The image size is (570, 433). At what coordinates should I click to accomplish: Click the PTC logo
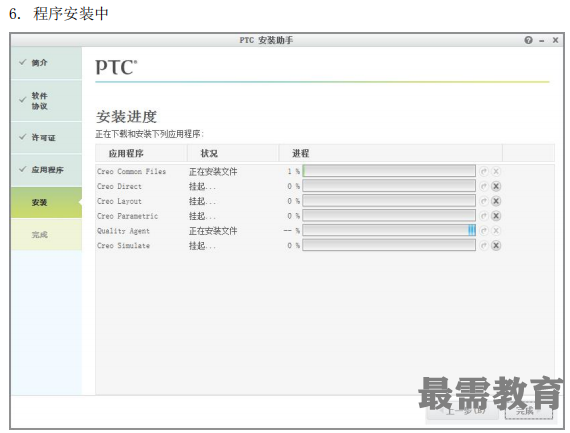pos(116,67)
